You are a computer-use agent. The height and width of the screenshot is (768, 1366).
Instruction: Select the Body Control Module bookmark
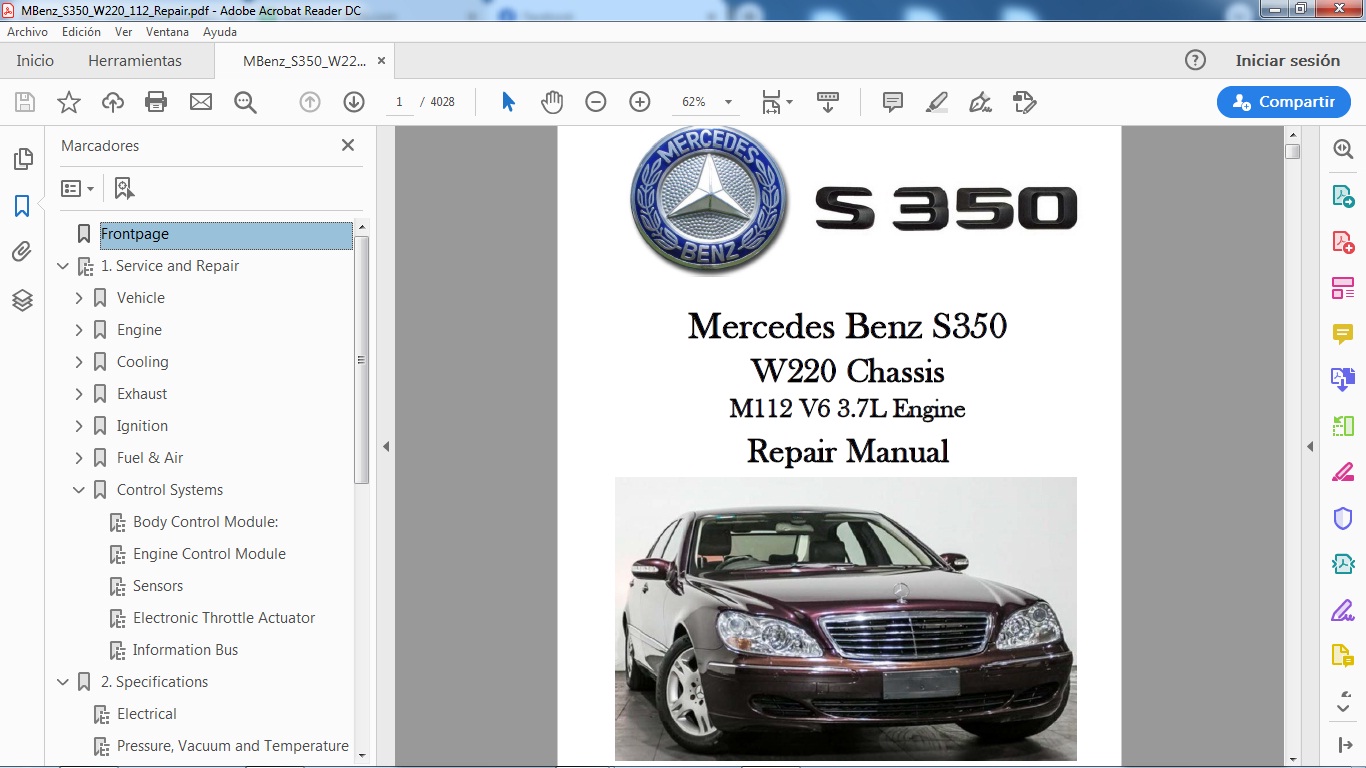(203, 521)
